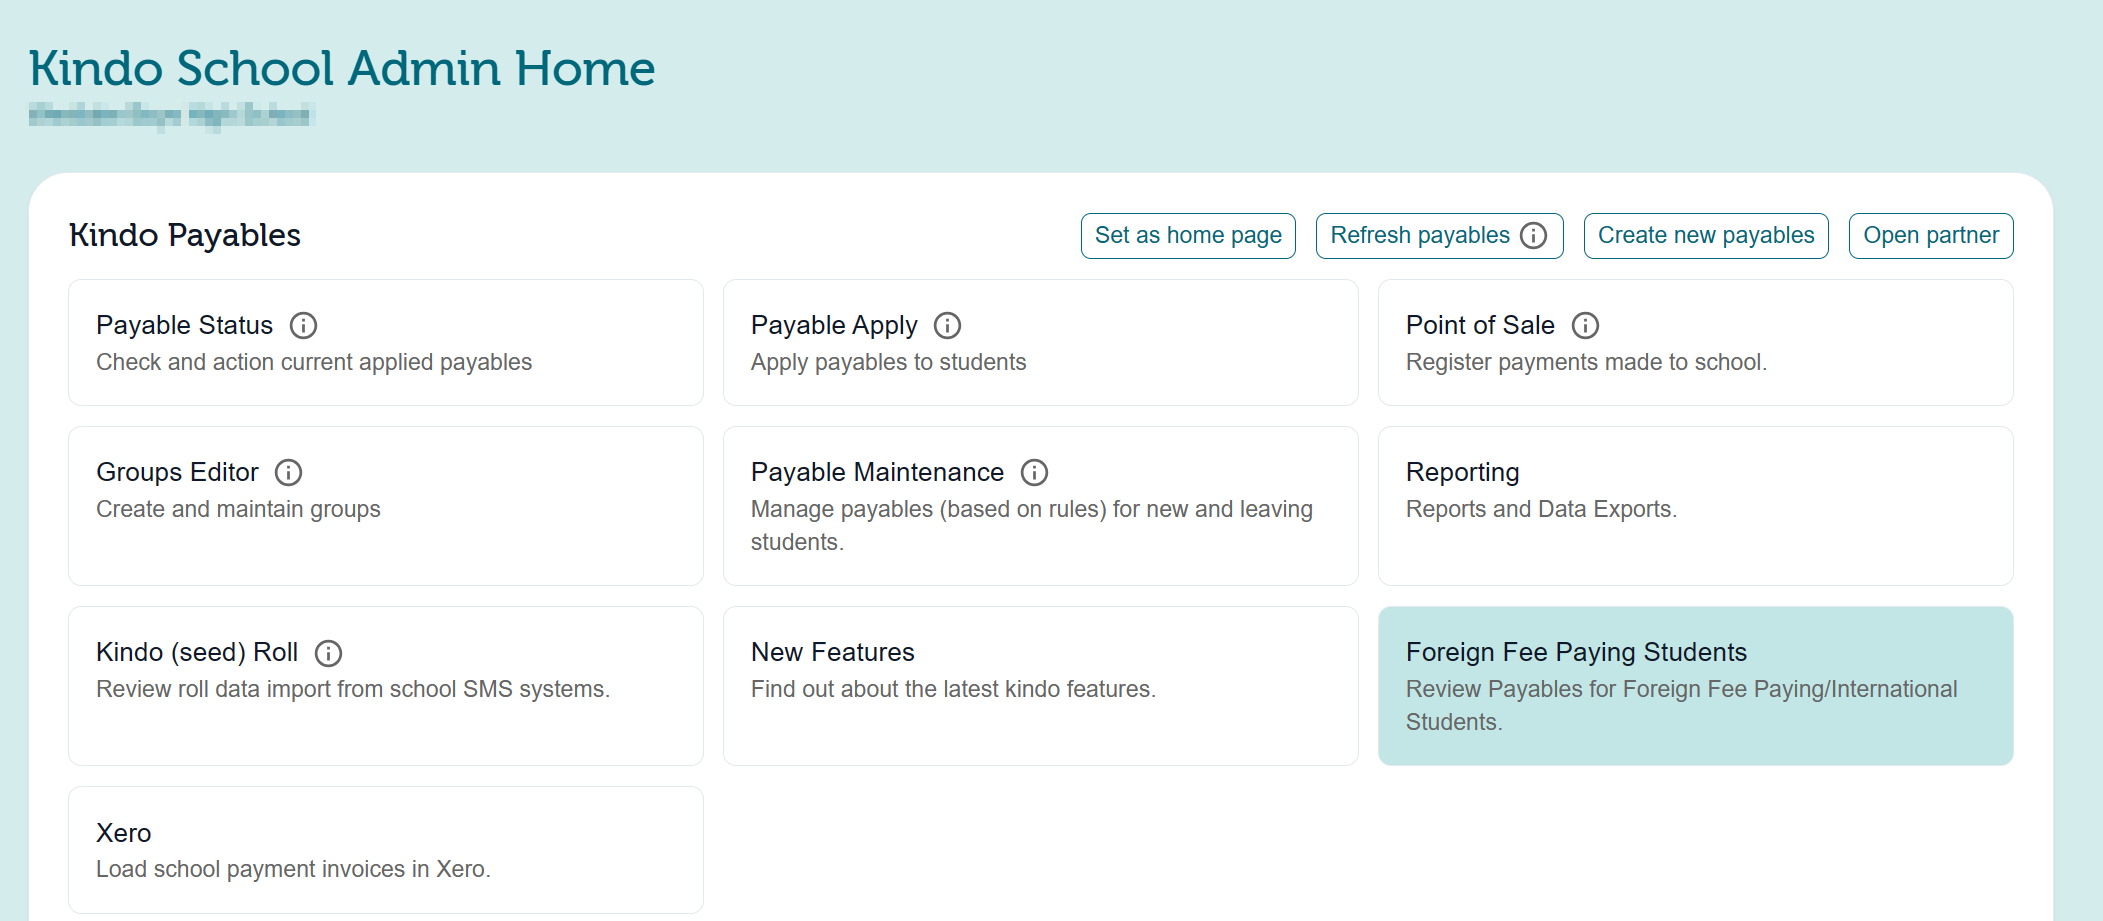Viewport: 2103px width, 921px height.
Task: Click 'Review roll data import from school SMS systems.'
Action: tap(353, 690)
